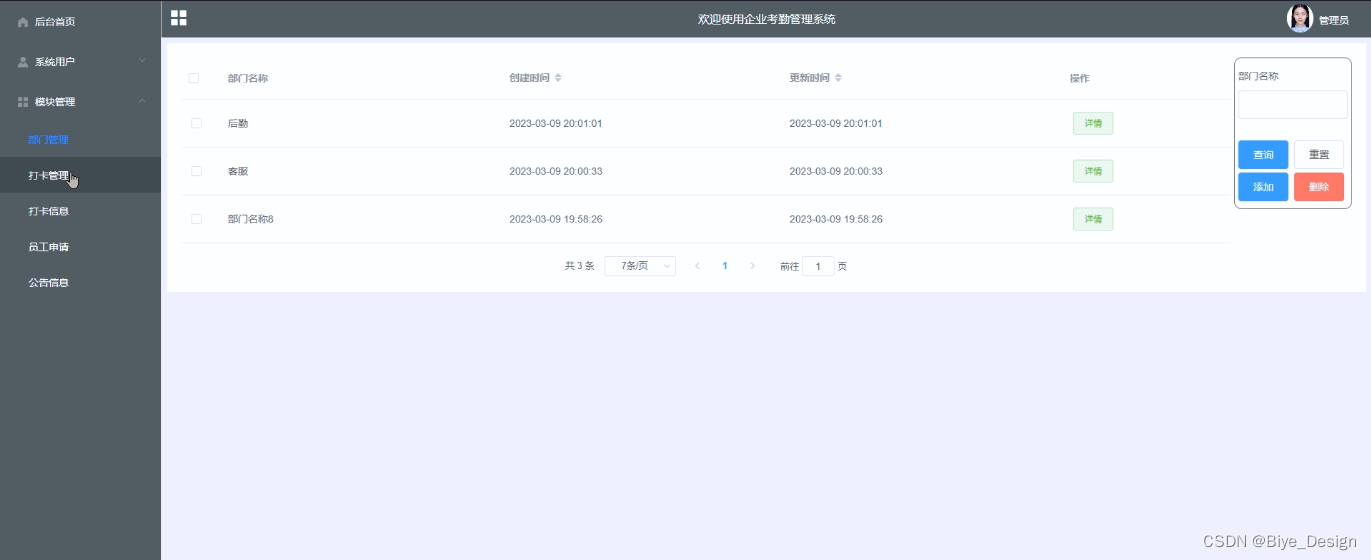This screenshot has height=560, width=1371.
Task: Toggle the sidebar with the top grid icon
Action: click(179, 18)
